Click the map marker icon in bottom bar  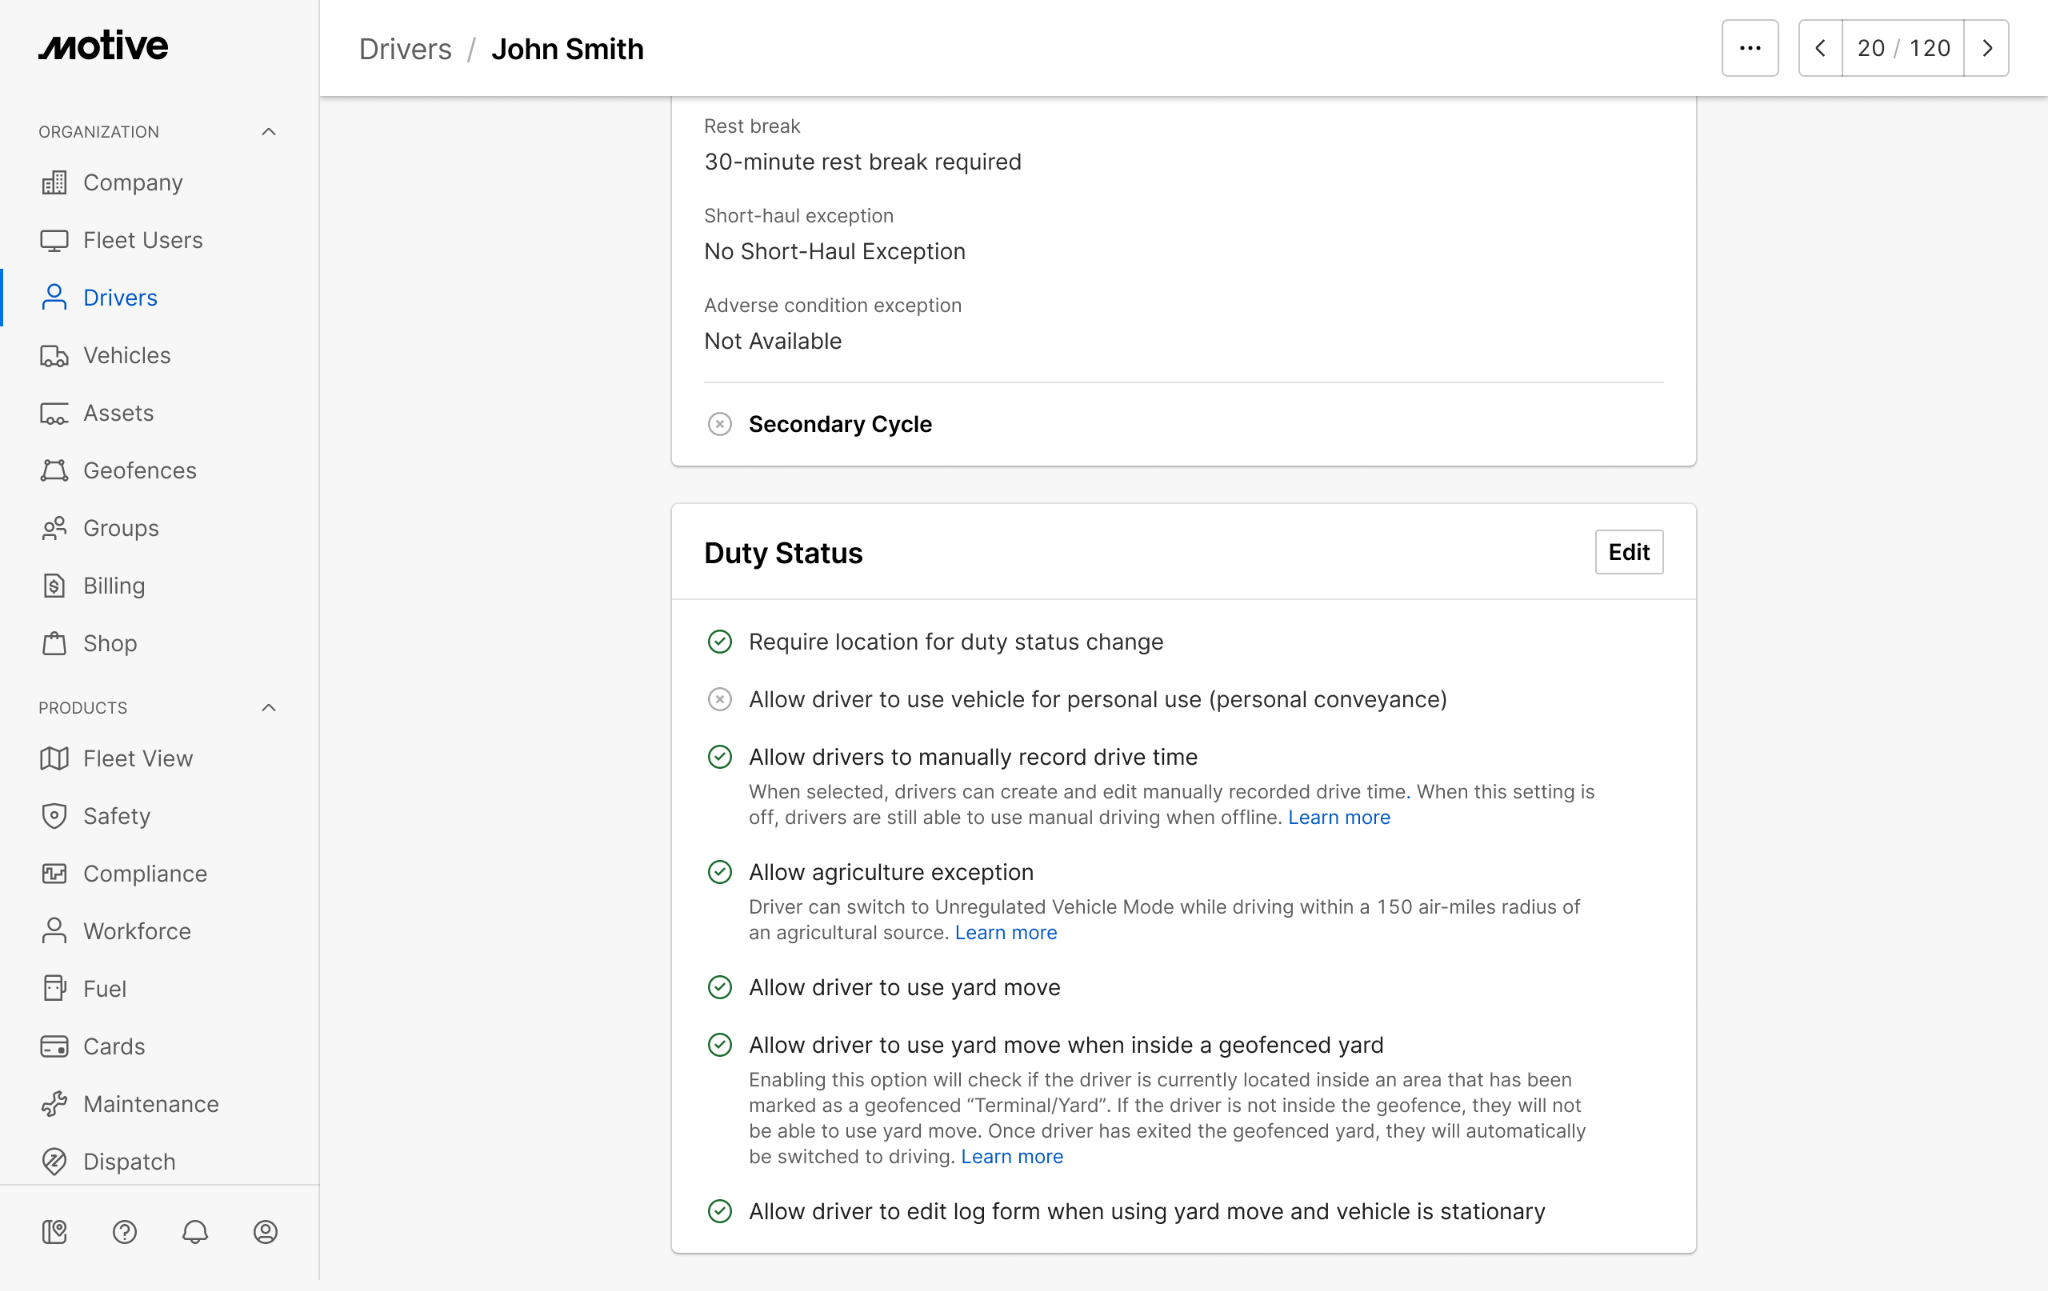coord(54,1232)
